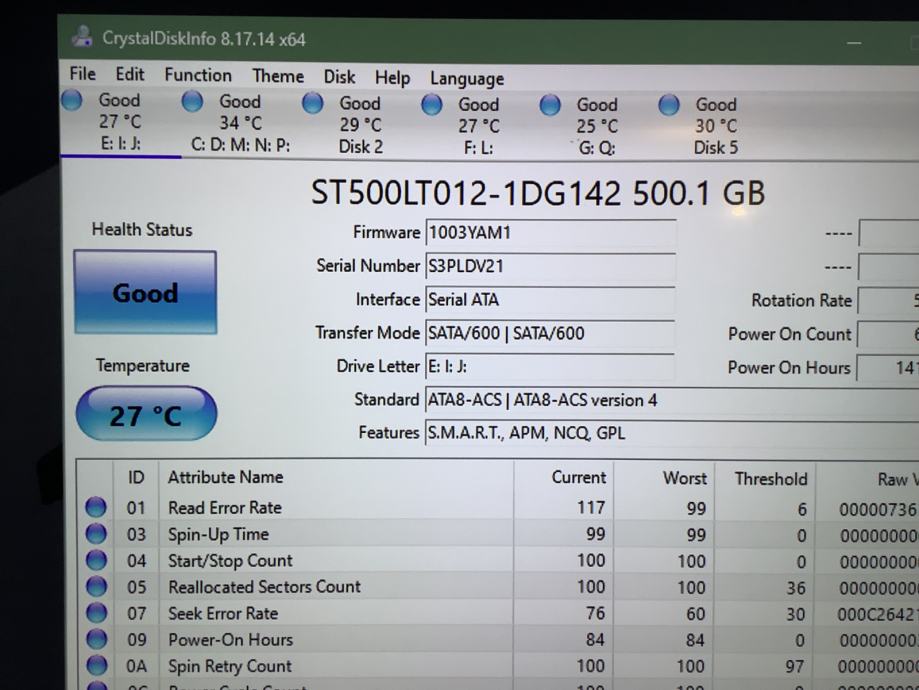
Task: Click status orb of E: I: J: disk
Action: tap(72, 100)
